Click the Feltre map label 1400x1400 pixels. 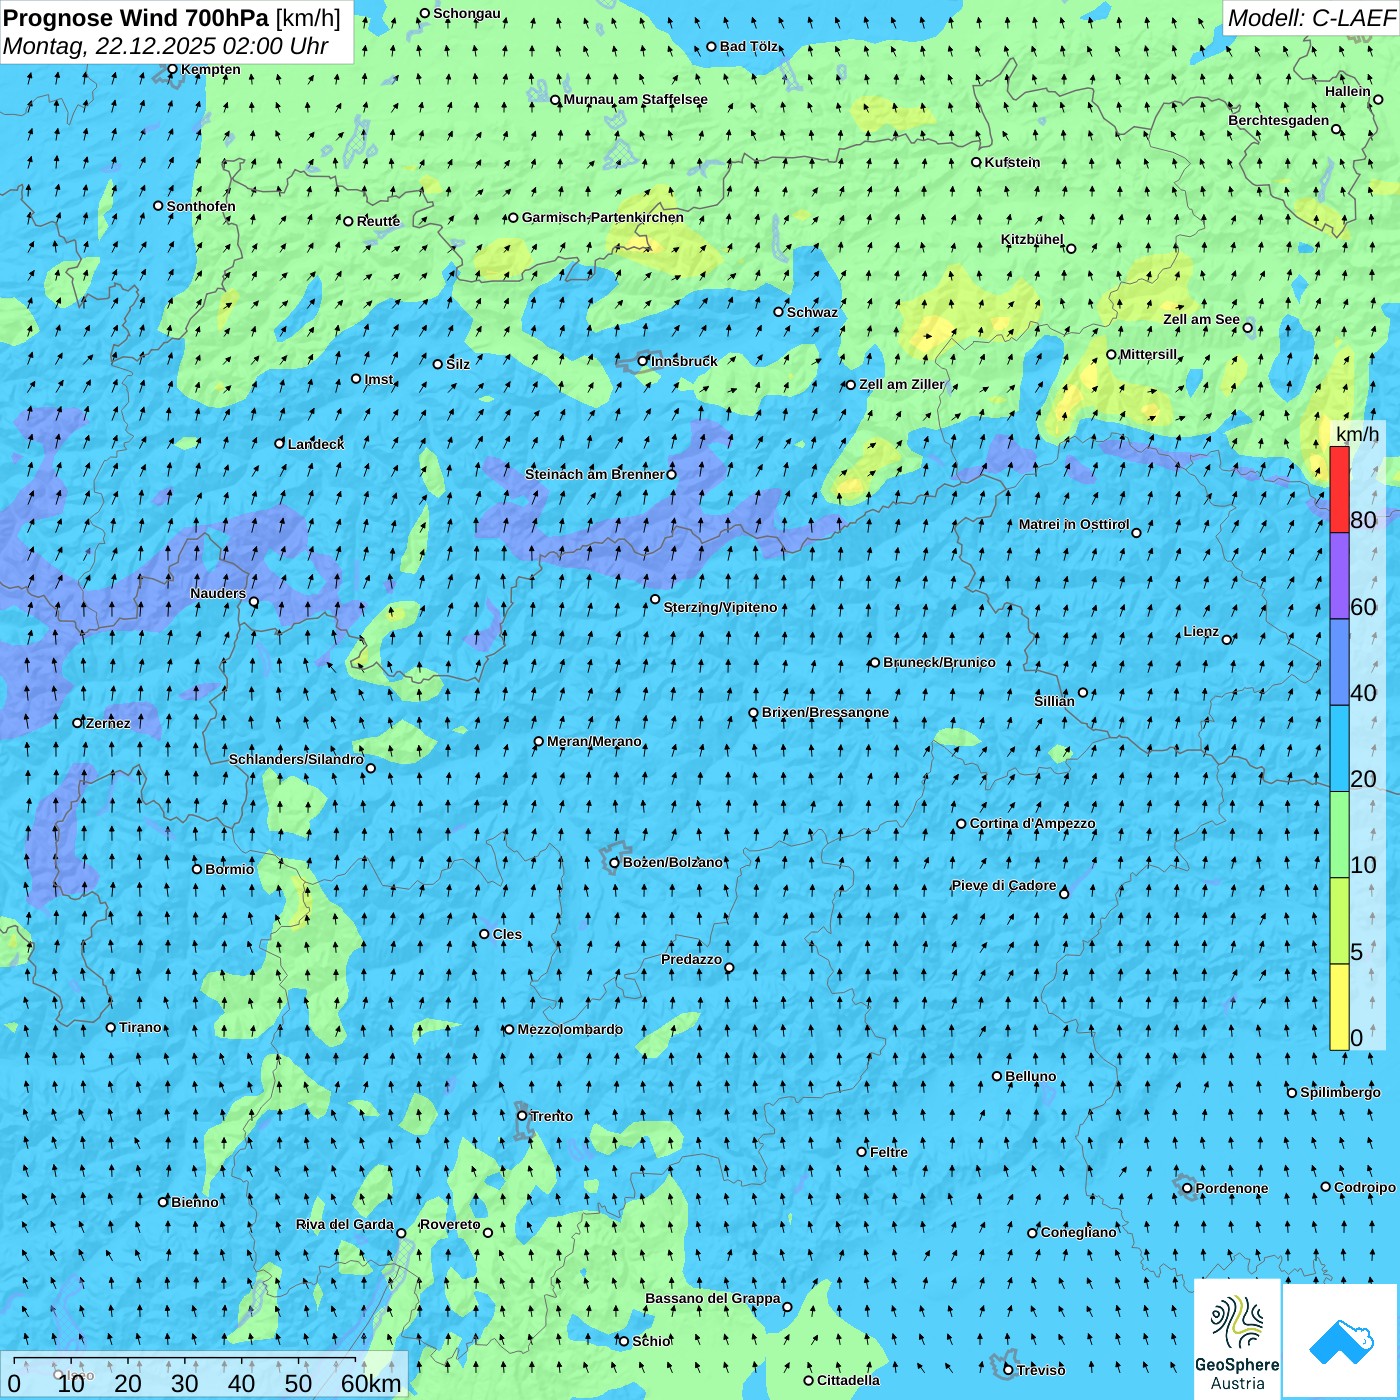pos(889,1152)
